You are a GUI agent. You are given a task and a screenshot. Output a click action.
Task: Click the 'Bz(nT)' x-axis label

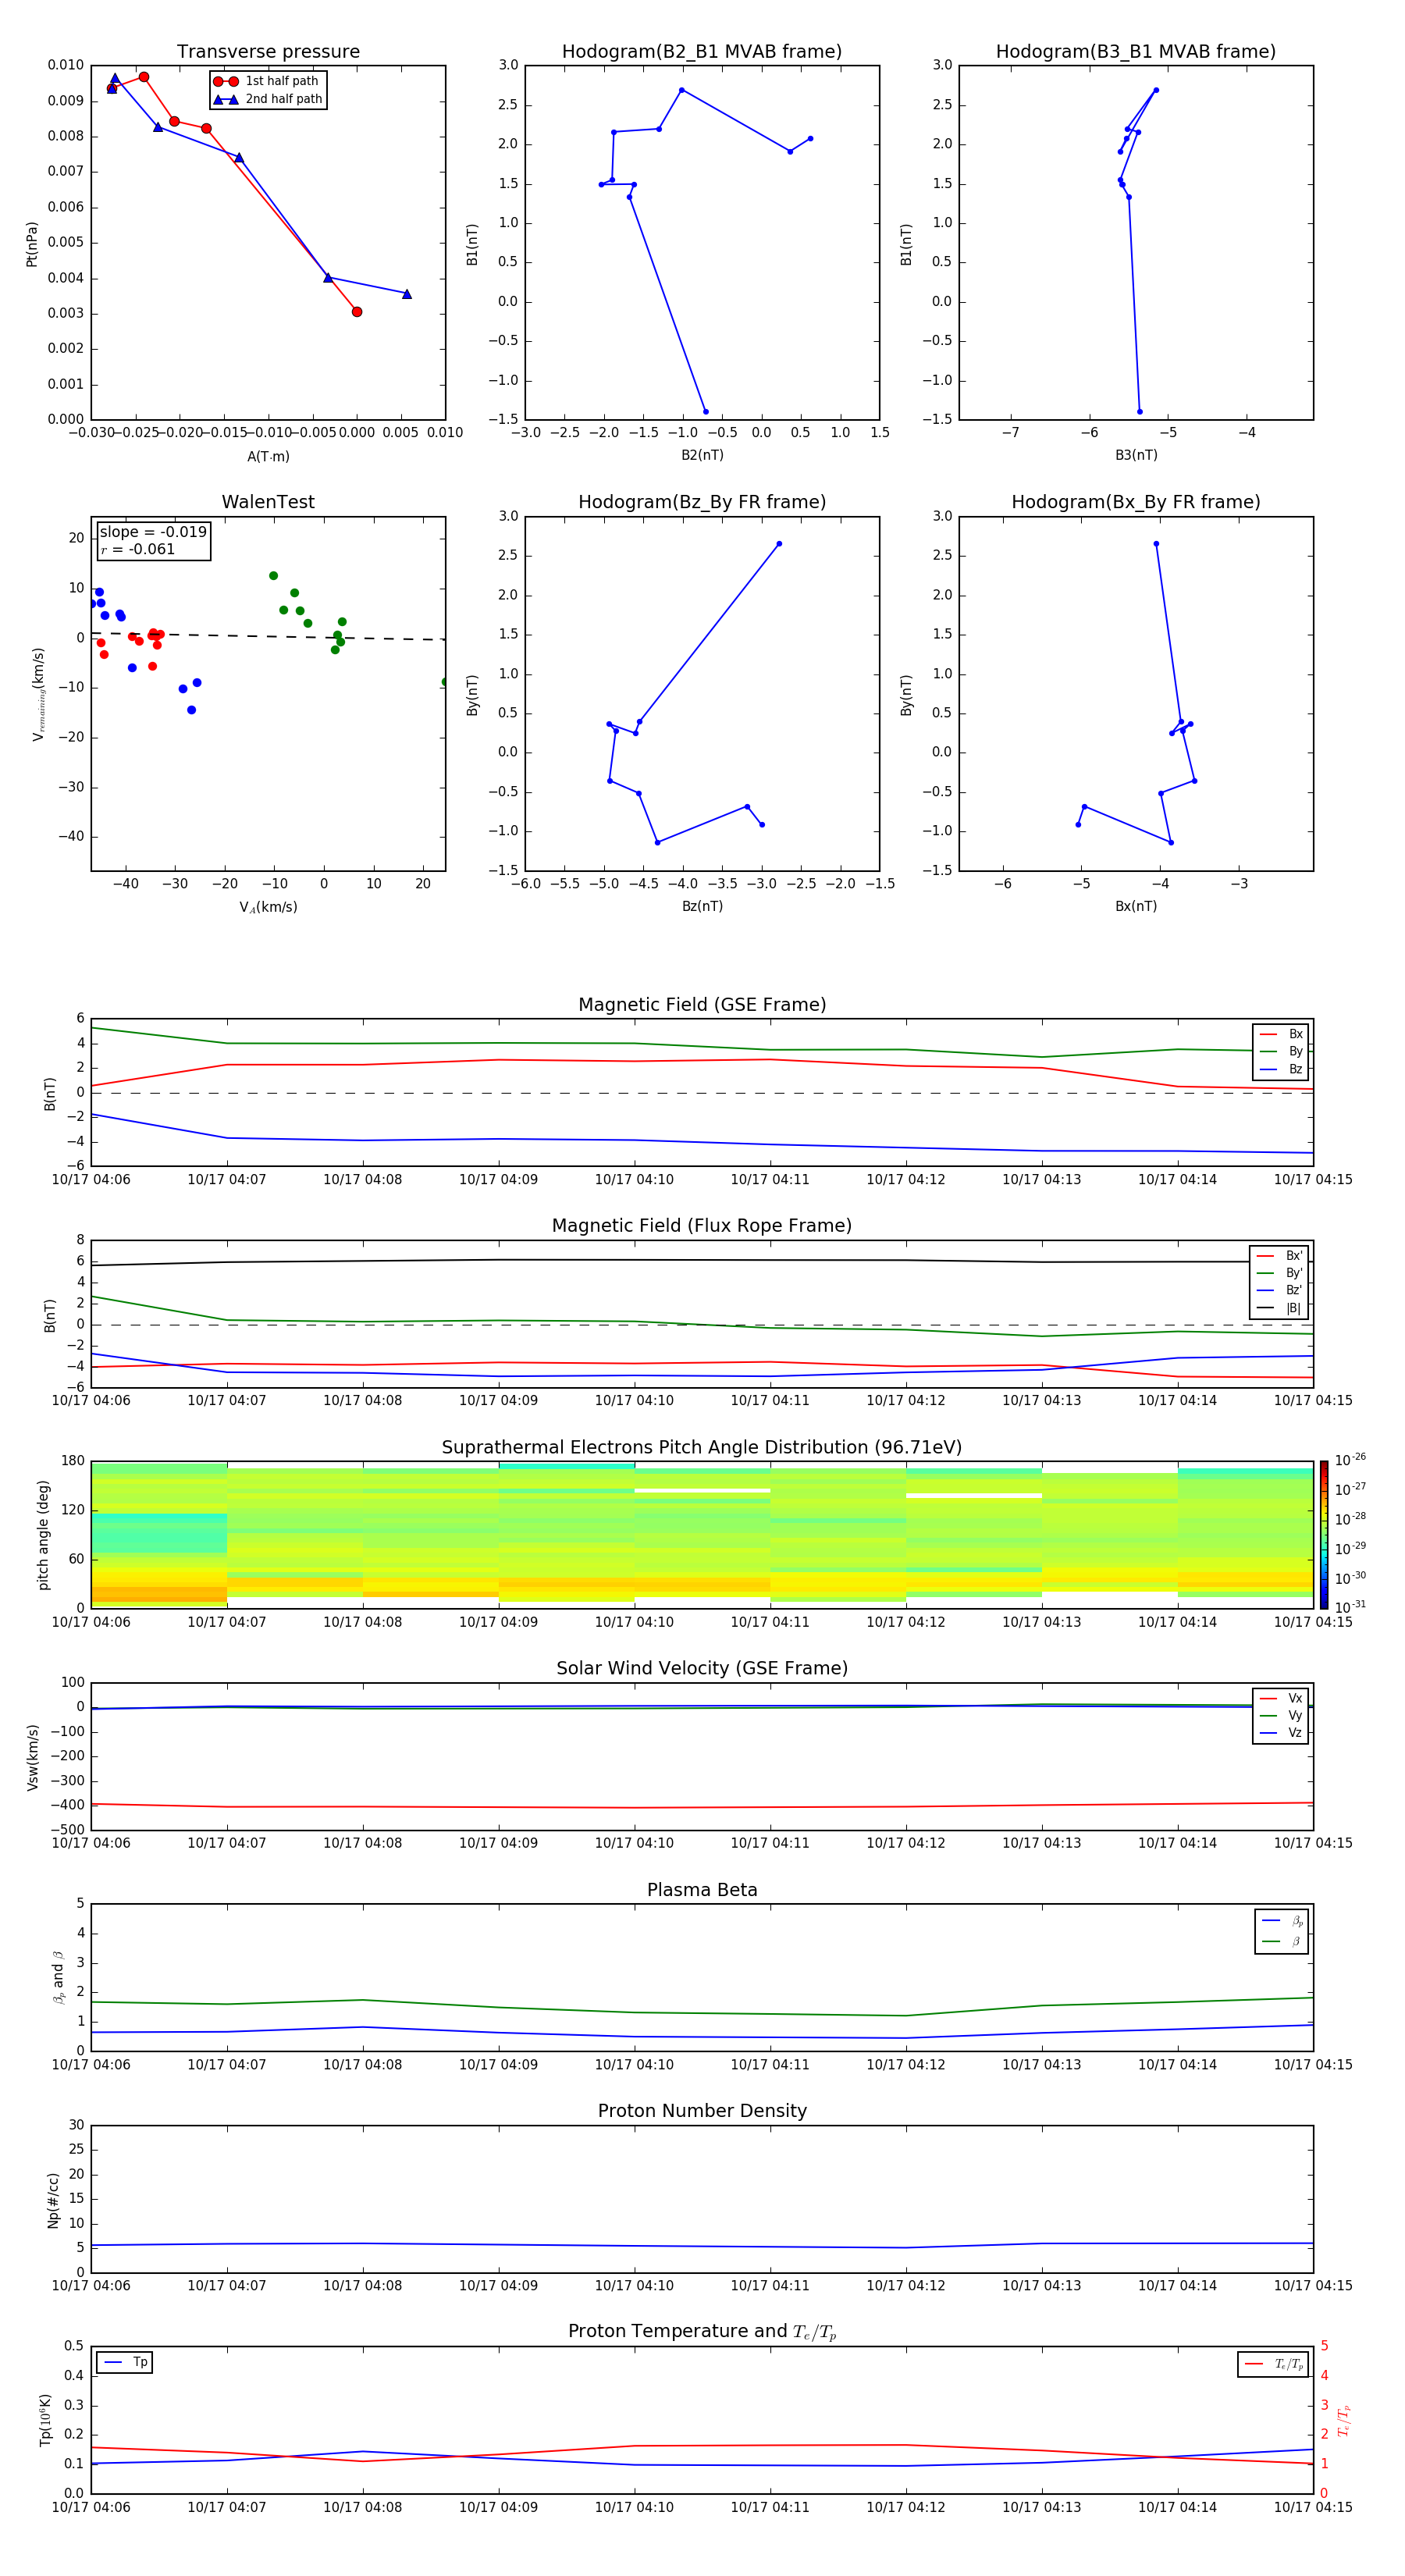[x=702, y=906]
